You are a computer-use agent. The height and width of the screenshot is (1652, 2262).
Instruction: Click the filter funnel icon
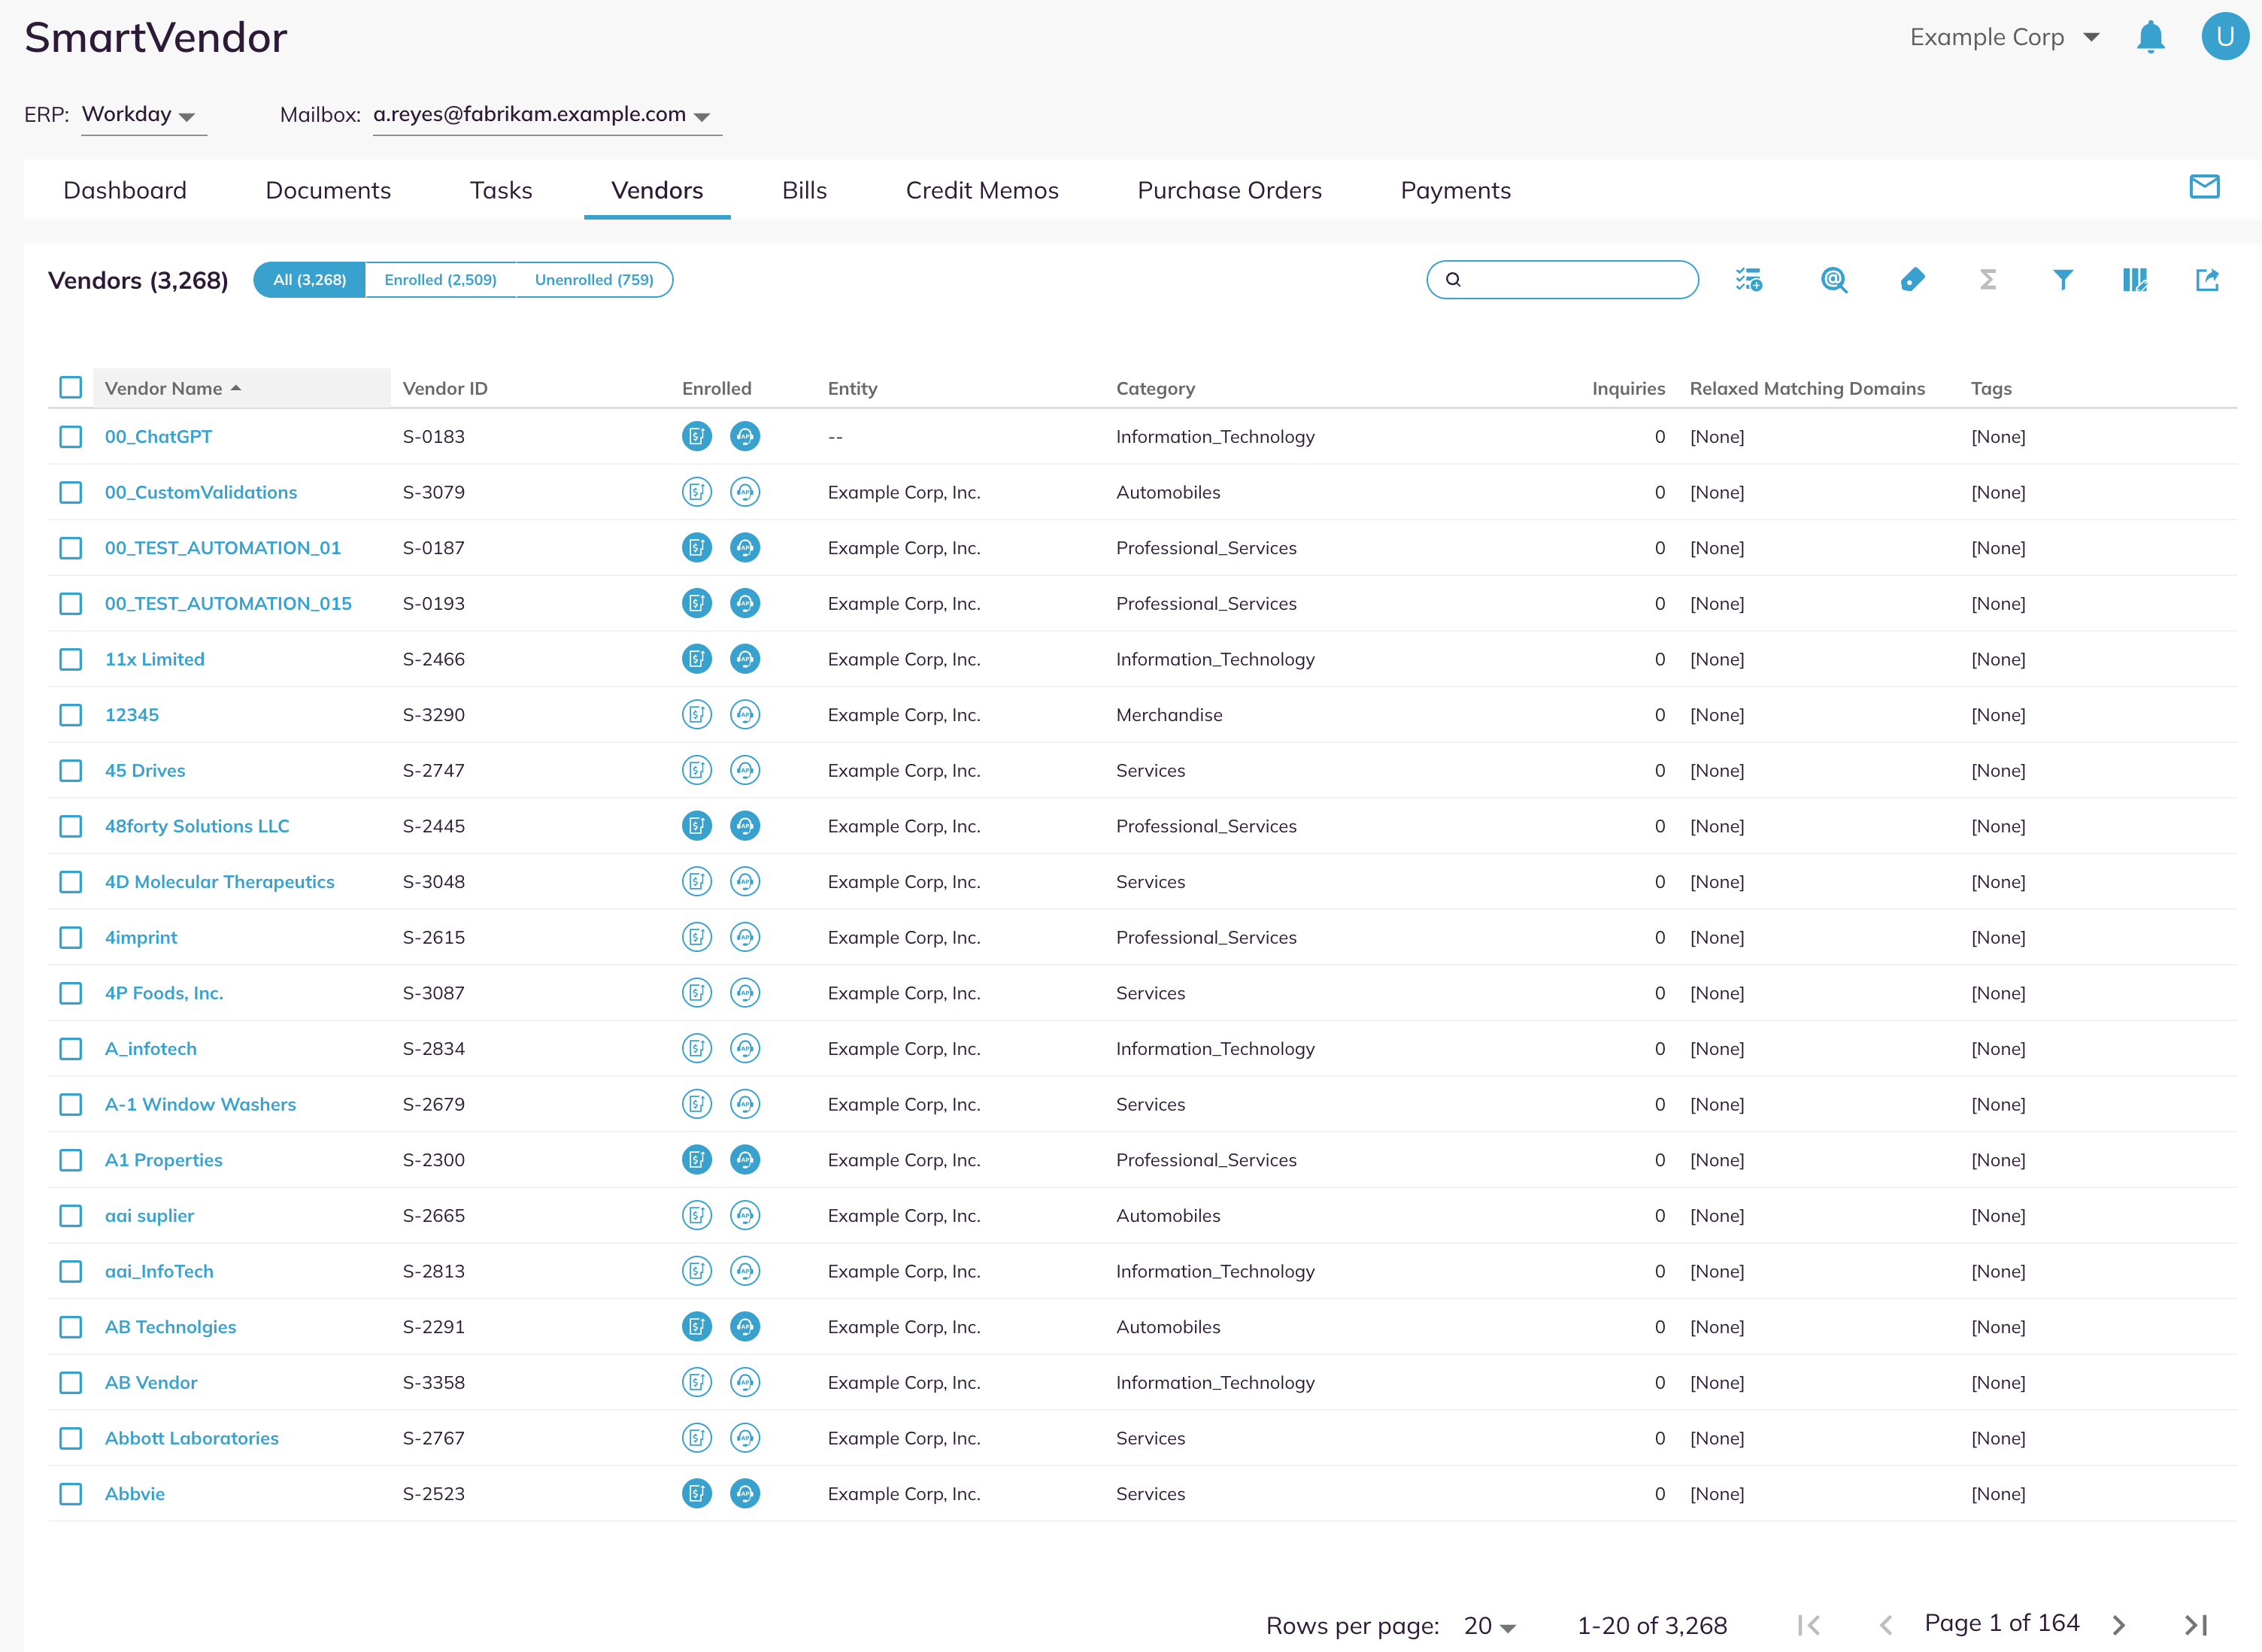(2062, 280)
